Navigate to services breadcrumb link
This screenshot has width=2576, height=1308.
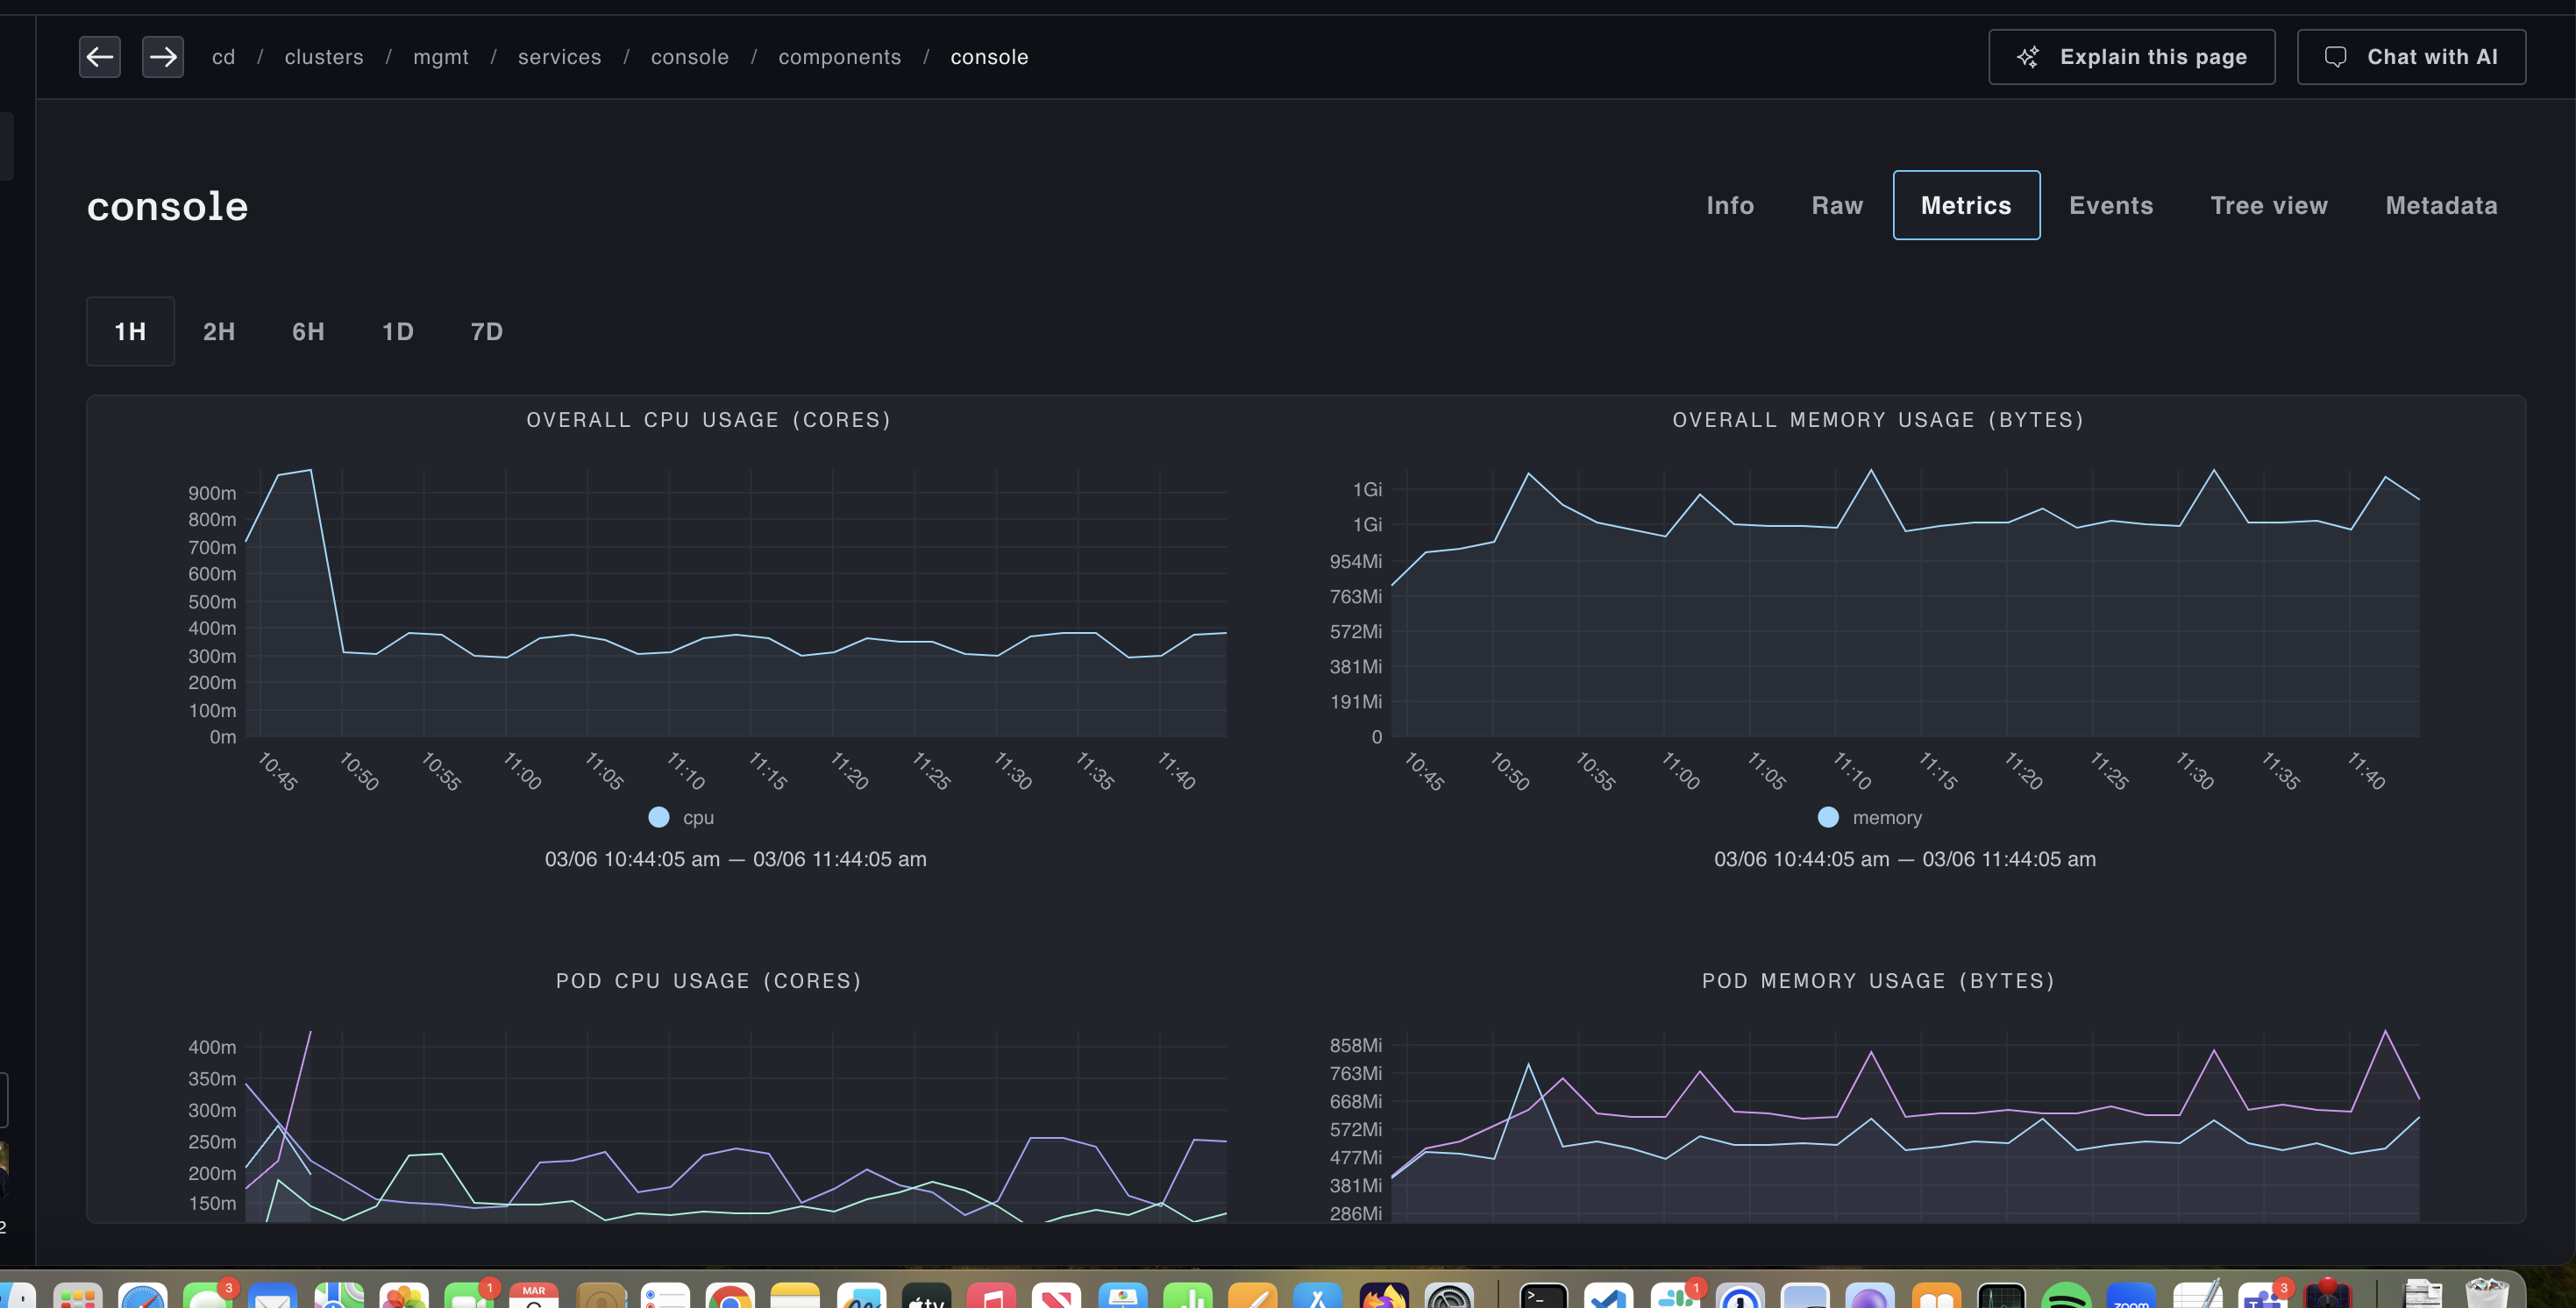[559, 57]
